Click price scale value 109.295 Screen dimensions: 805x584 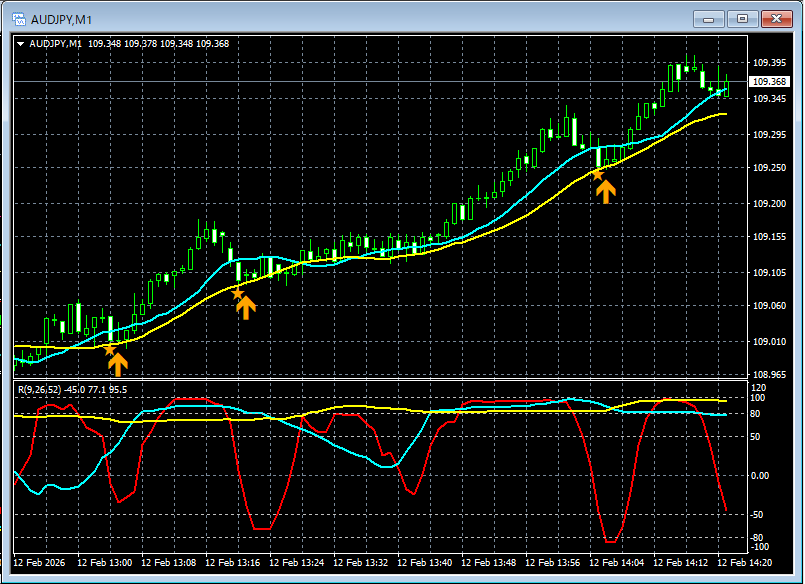tap(769, 135)
